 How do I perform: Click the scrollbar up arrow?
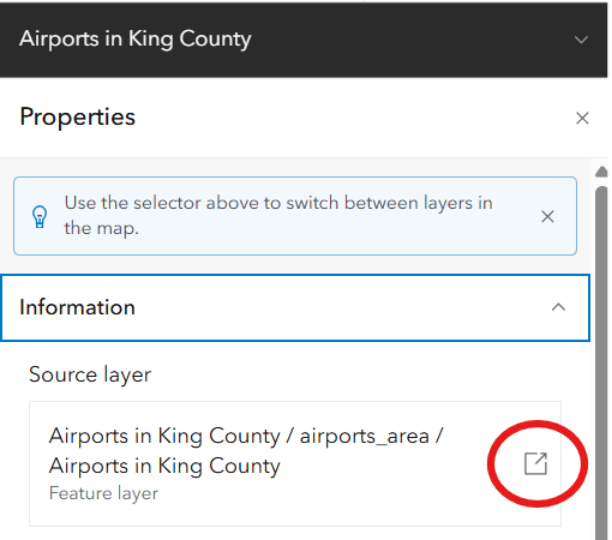(601, 172)
